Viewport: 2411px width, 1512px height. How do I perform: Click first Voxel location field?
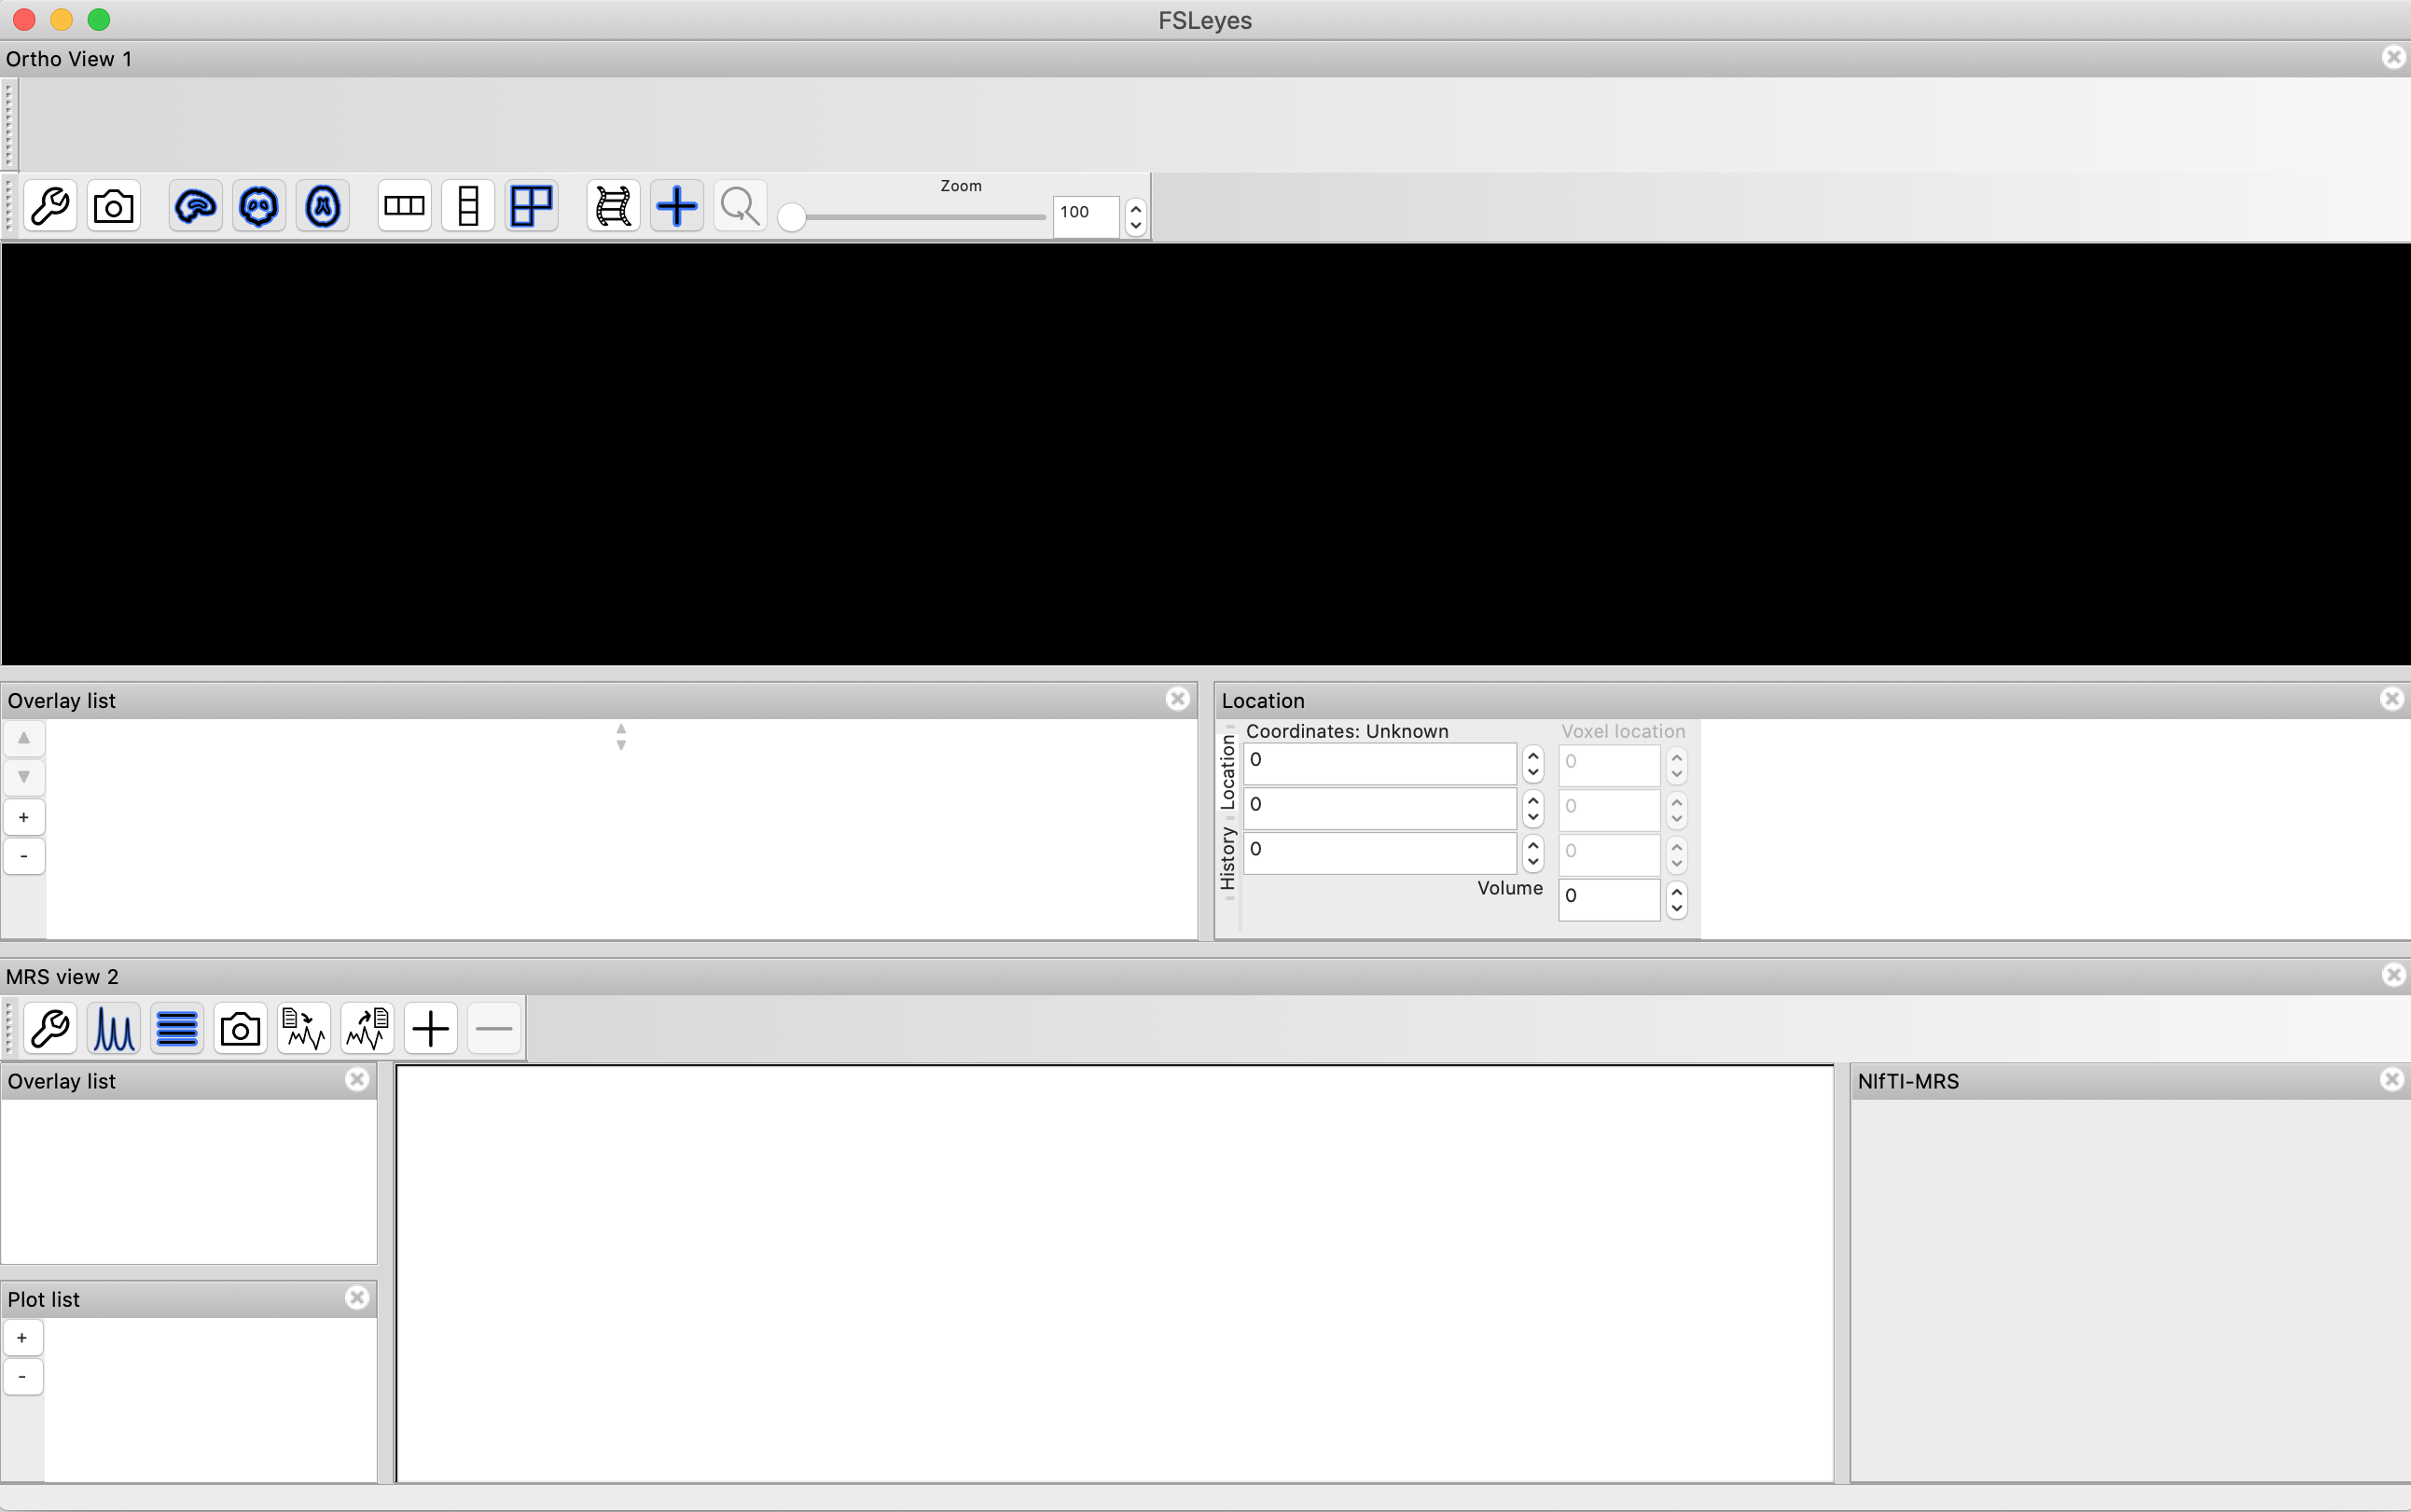point(1609,765)
